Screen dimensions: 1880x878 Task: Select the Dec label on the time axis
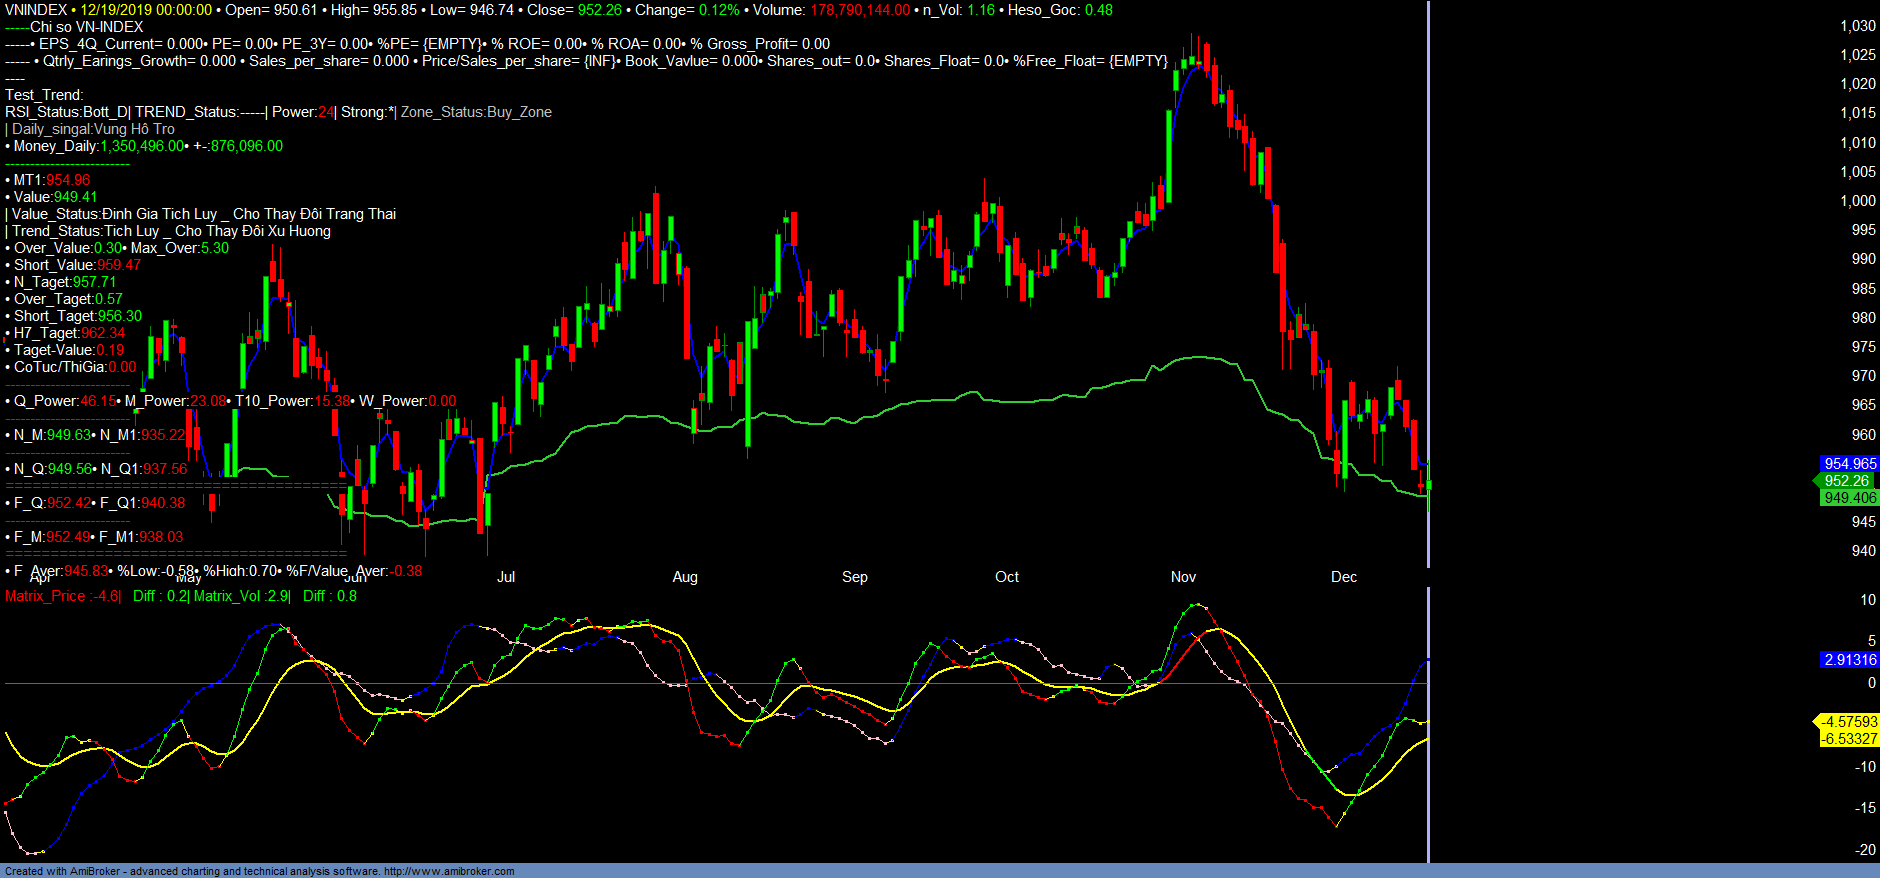(x=1344, y=577)
